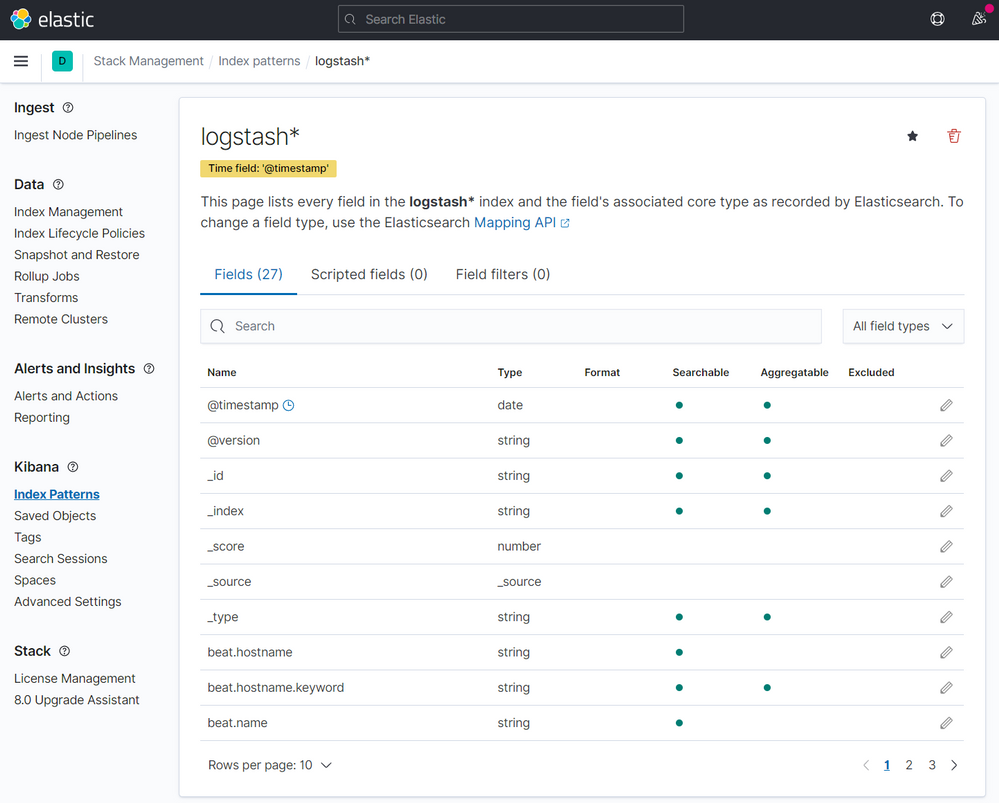999x803 pixels.
Task: Open the Rows per page selector
Action: click(x=270, y=765)
